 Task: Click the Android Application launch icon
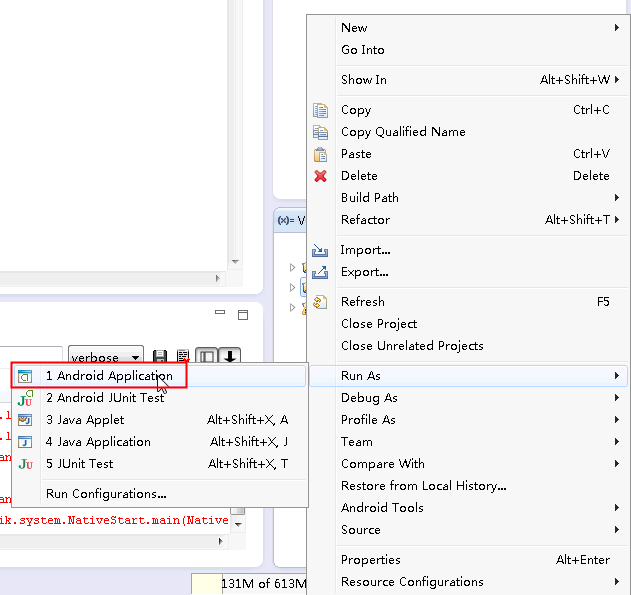click(25, 376)
